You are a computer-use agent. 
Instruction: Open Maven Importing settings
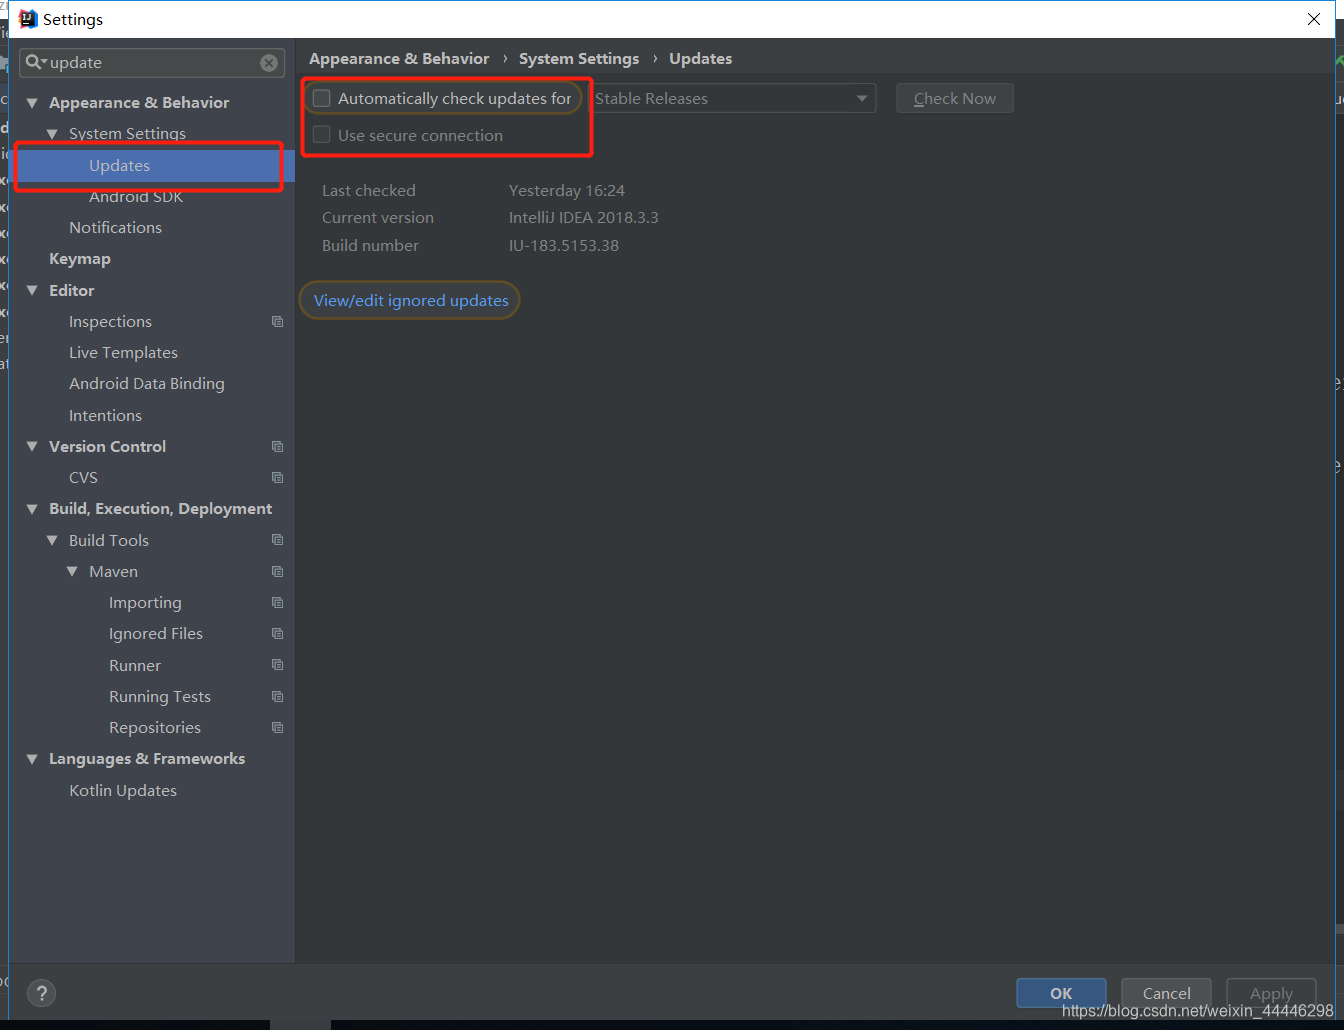point(145,603)
